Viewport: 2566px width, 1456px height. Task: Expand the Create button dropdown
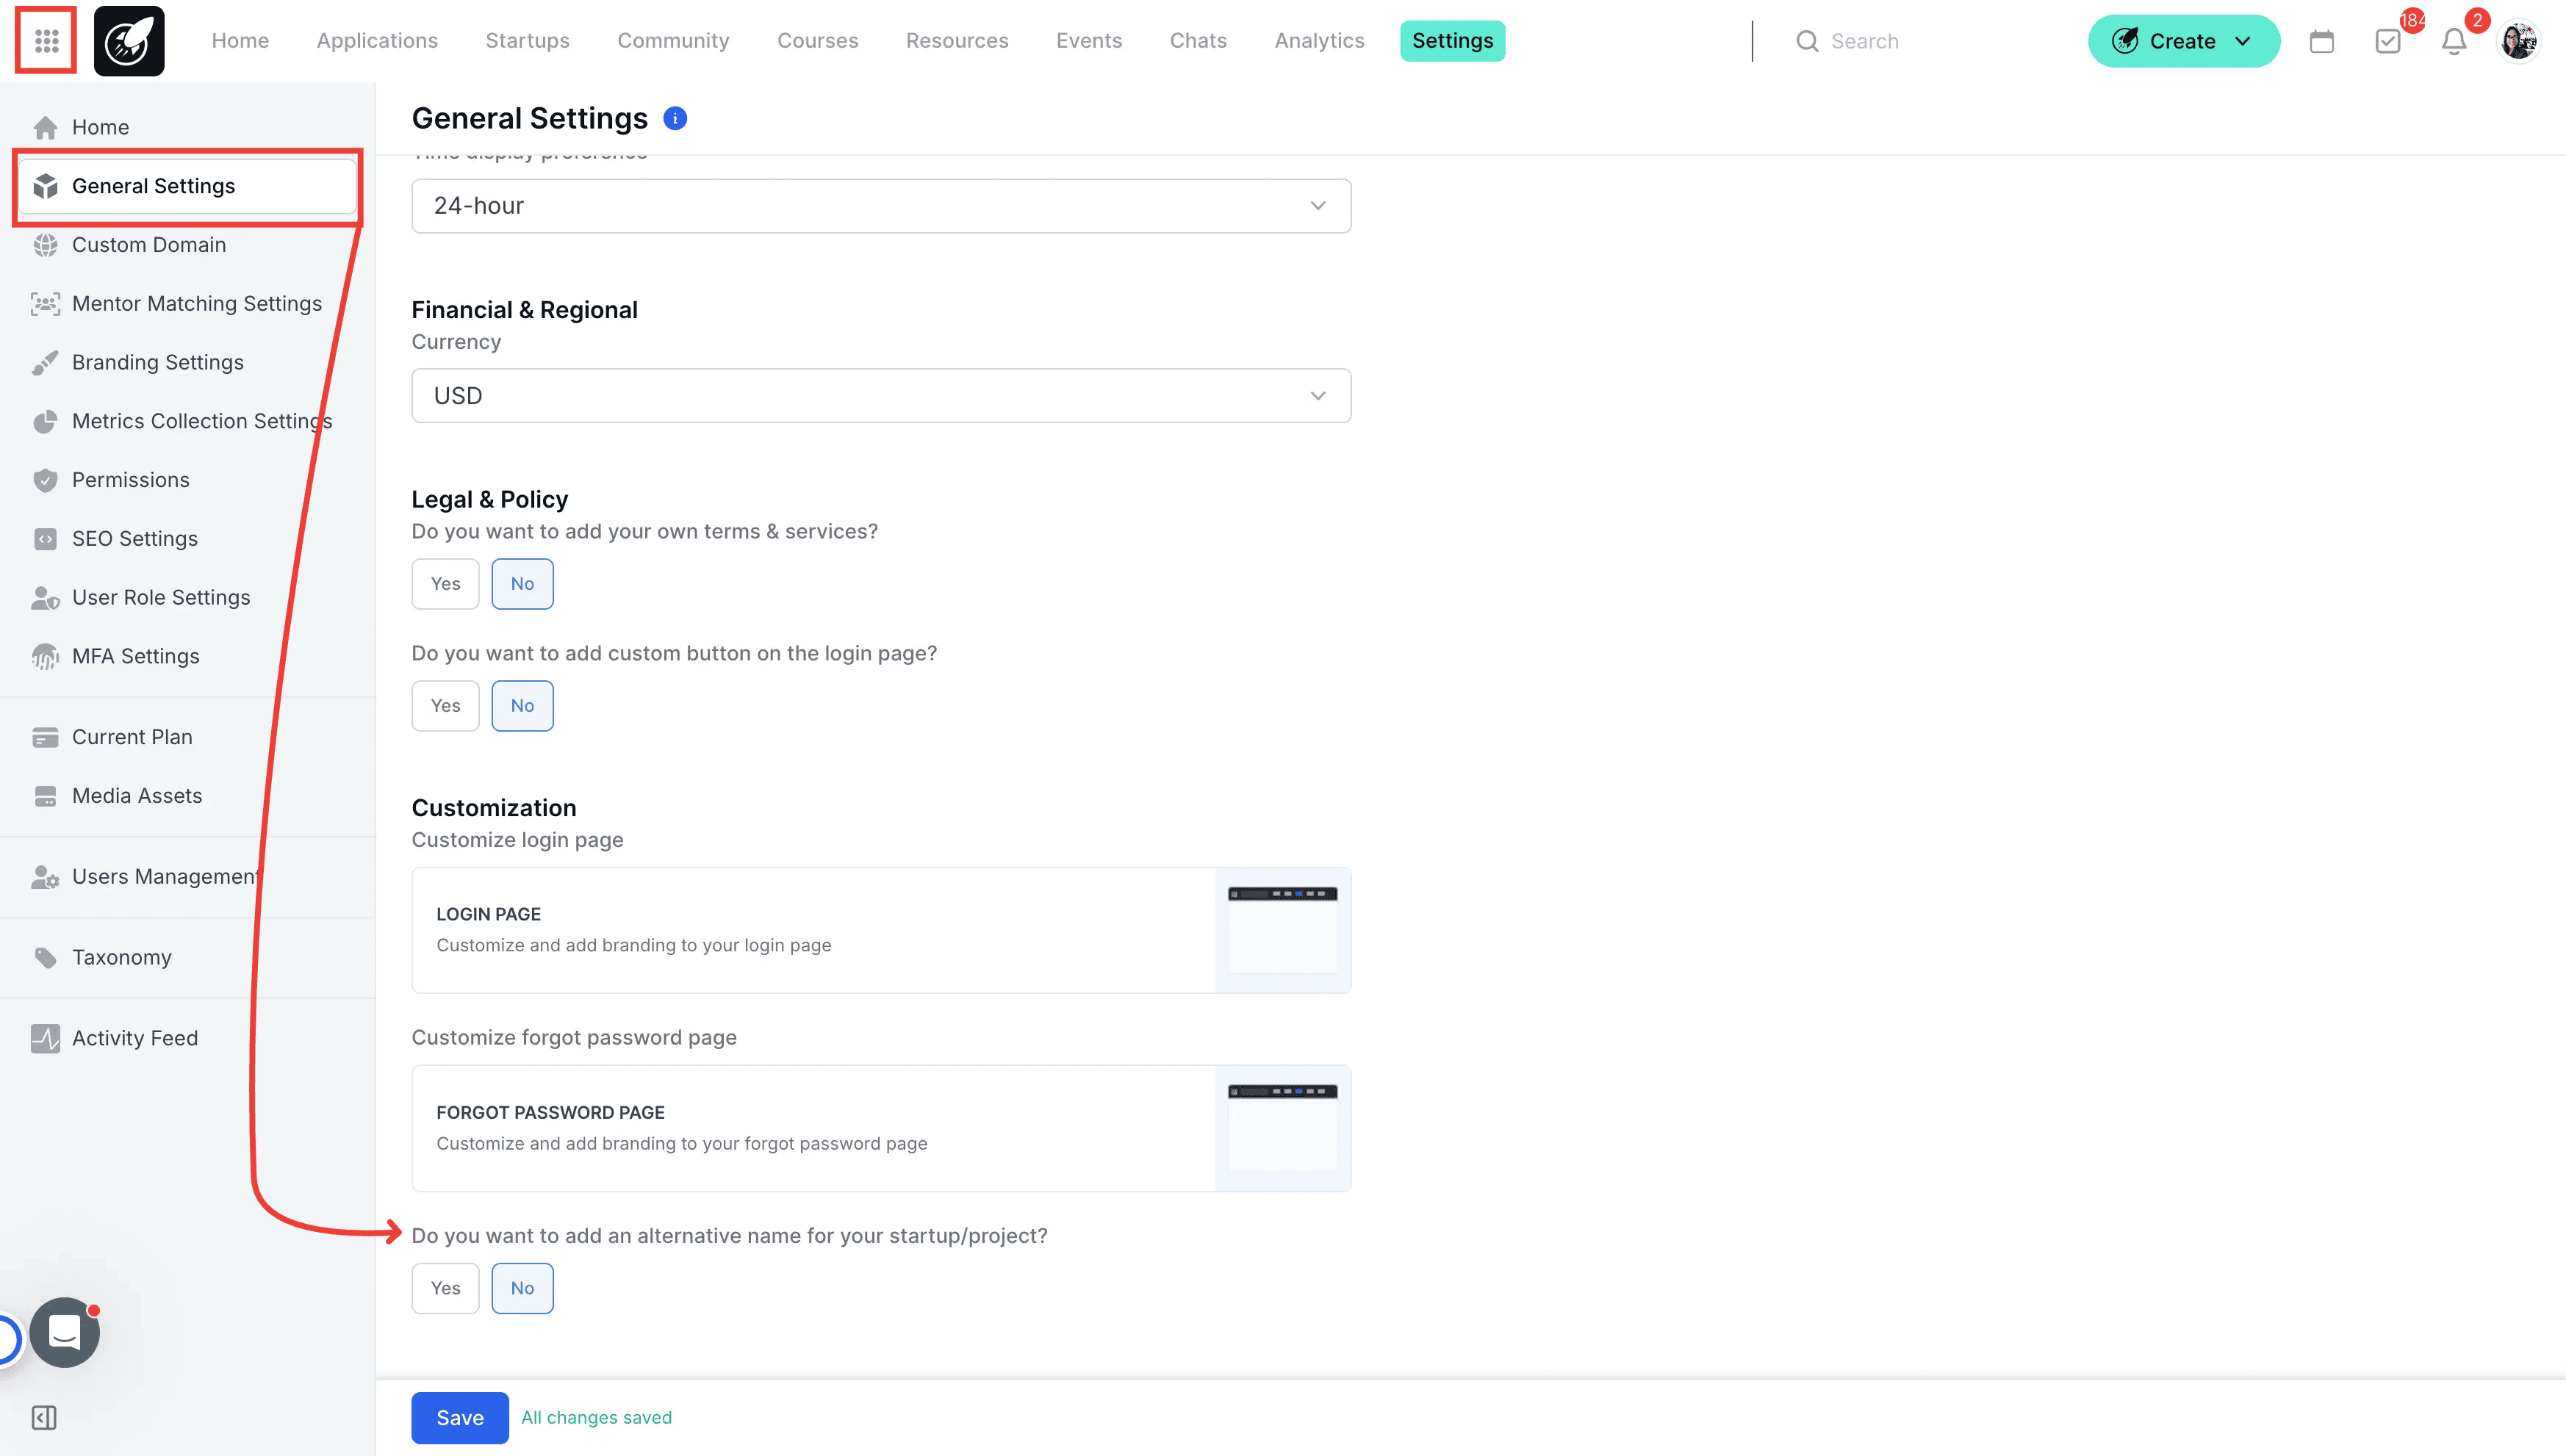2184,41
